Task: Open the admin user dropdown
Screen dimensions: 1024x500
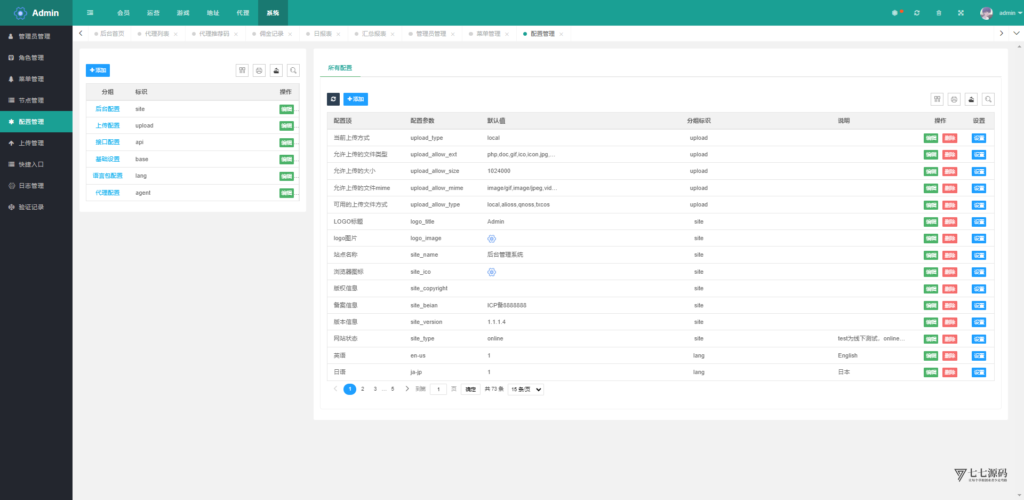Action: pos(1010,12)
